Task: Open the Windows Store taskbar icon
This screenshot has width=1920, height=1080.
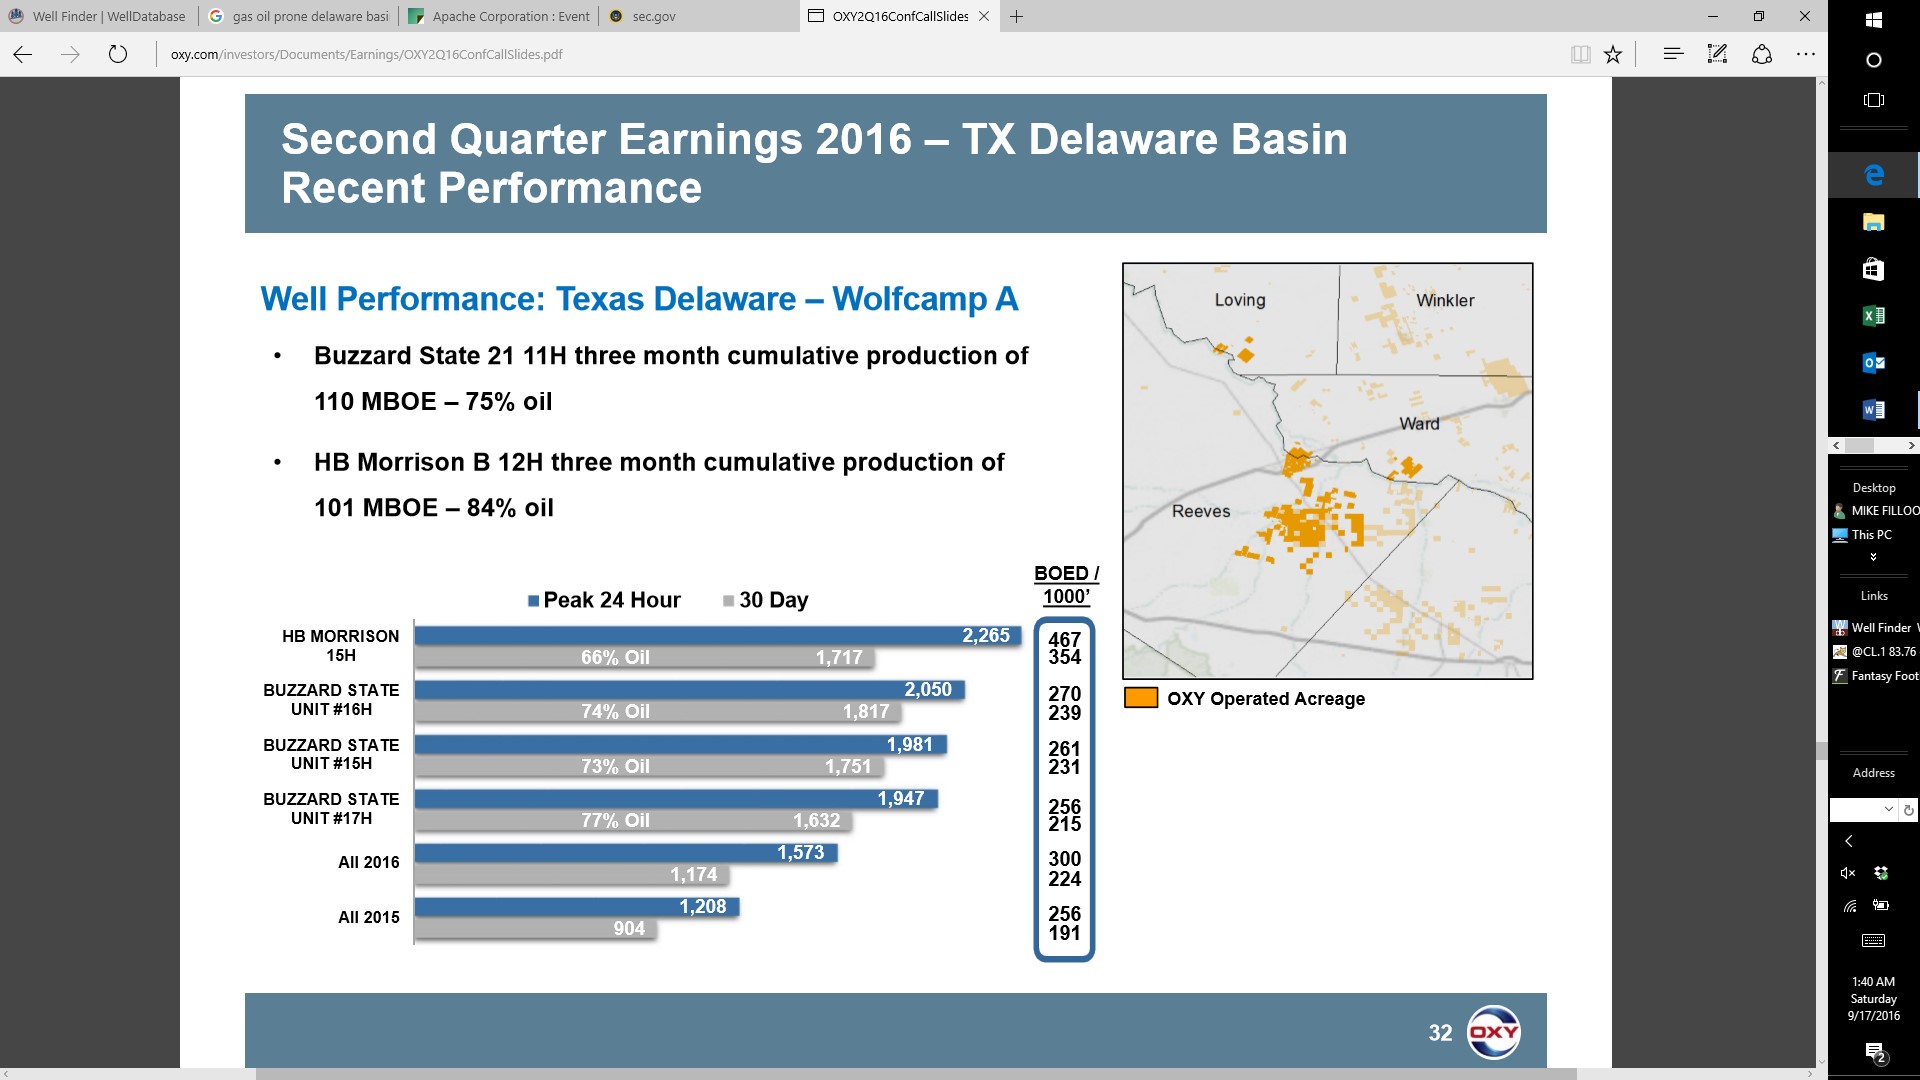Action: [1874, 269]
